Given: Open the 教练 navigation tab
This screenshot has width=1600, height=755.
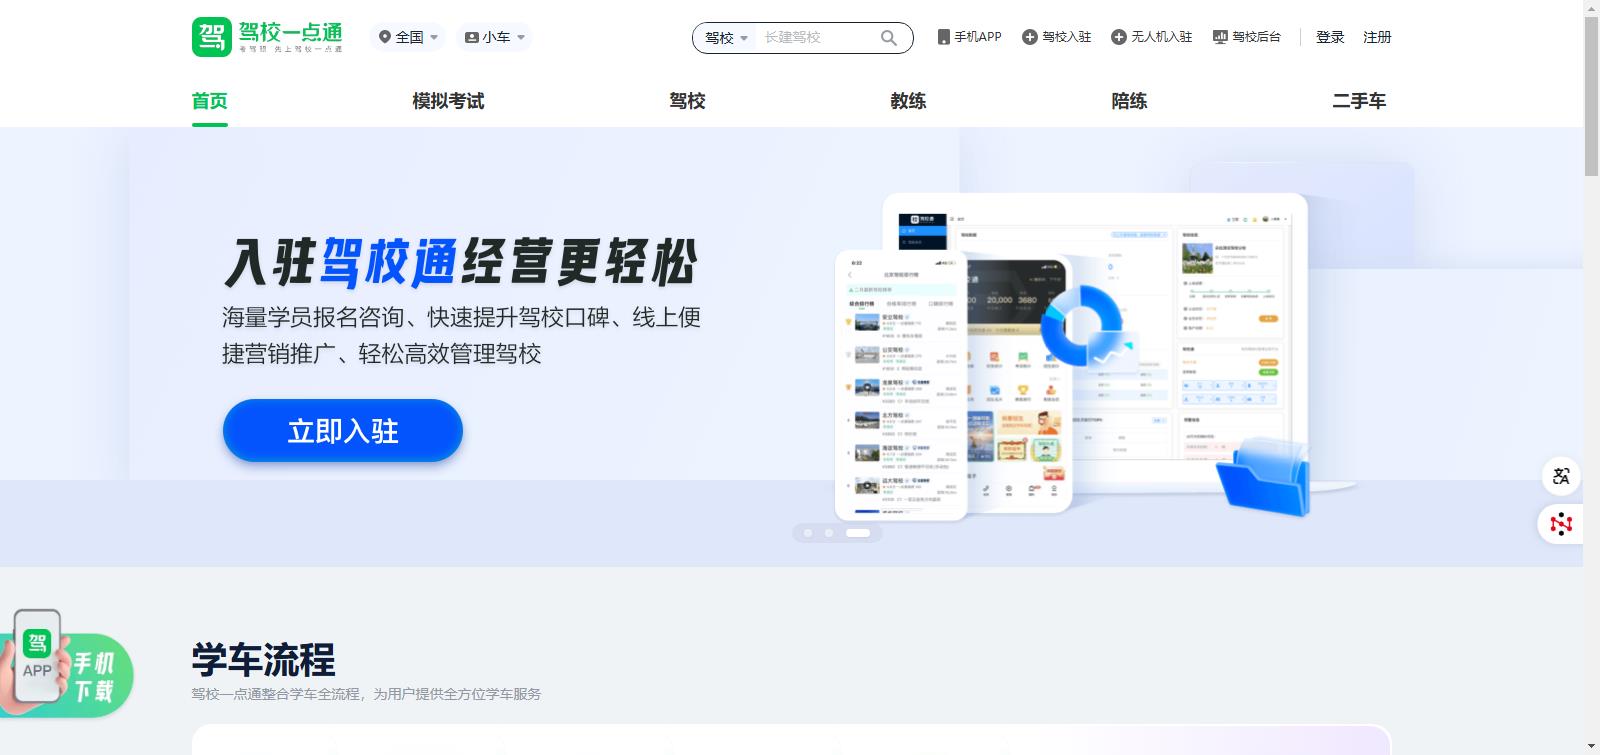Looking at the screenshot, I should tap(908, 101).
